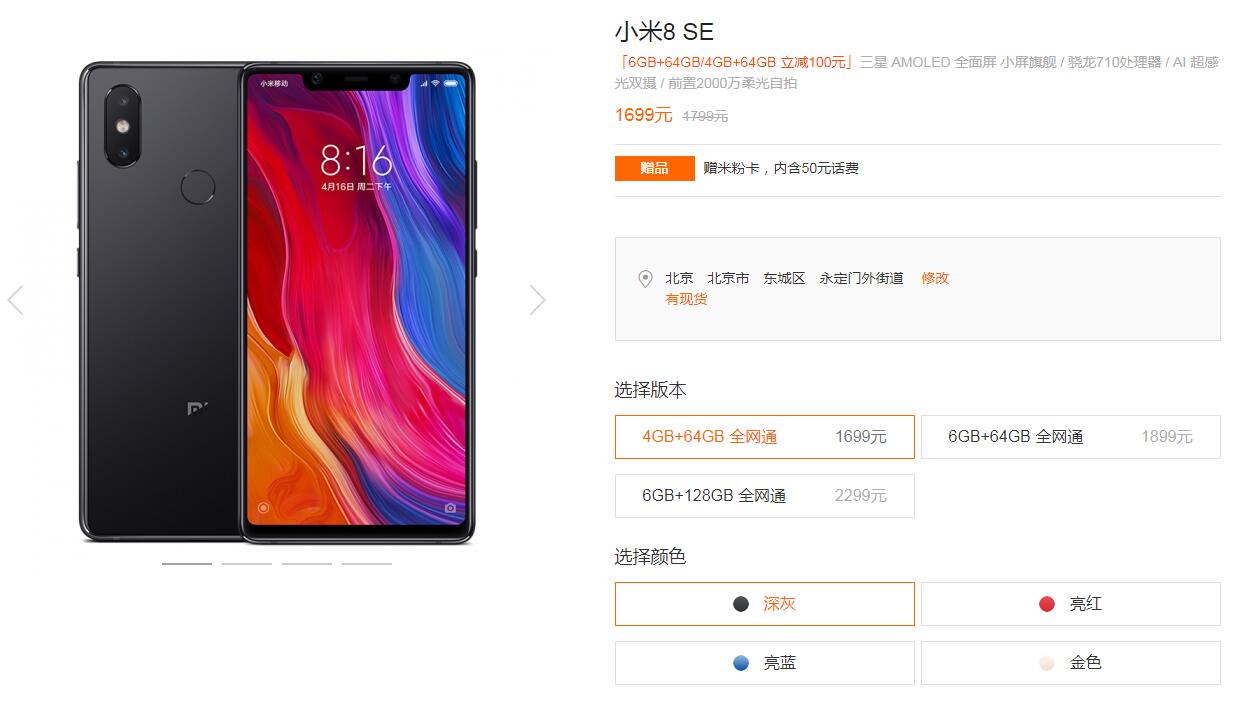The height and width of the screenshot is (703, 1247).
Task: Click the Xiaomi 8 SE phone product image
Action: pos(277,303)
